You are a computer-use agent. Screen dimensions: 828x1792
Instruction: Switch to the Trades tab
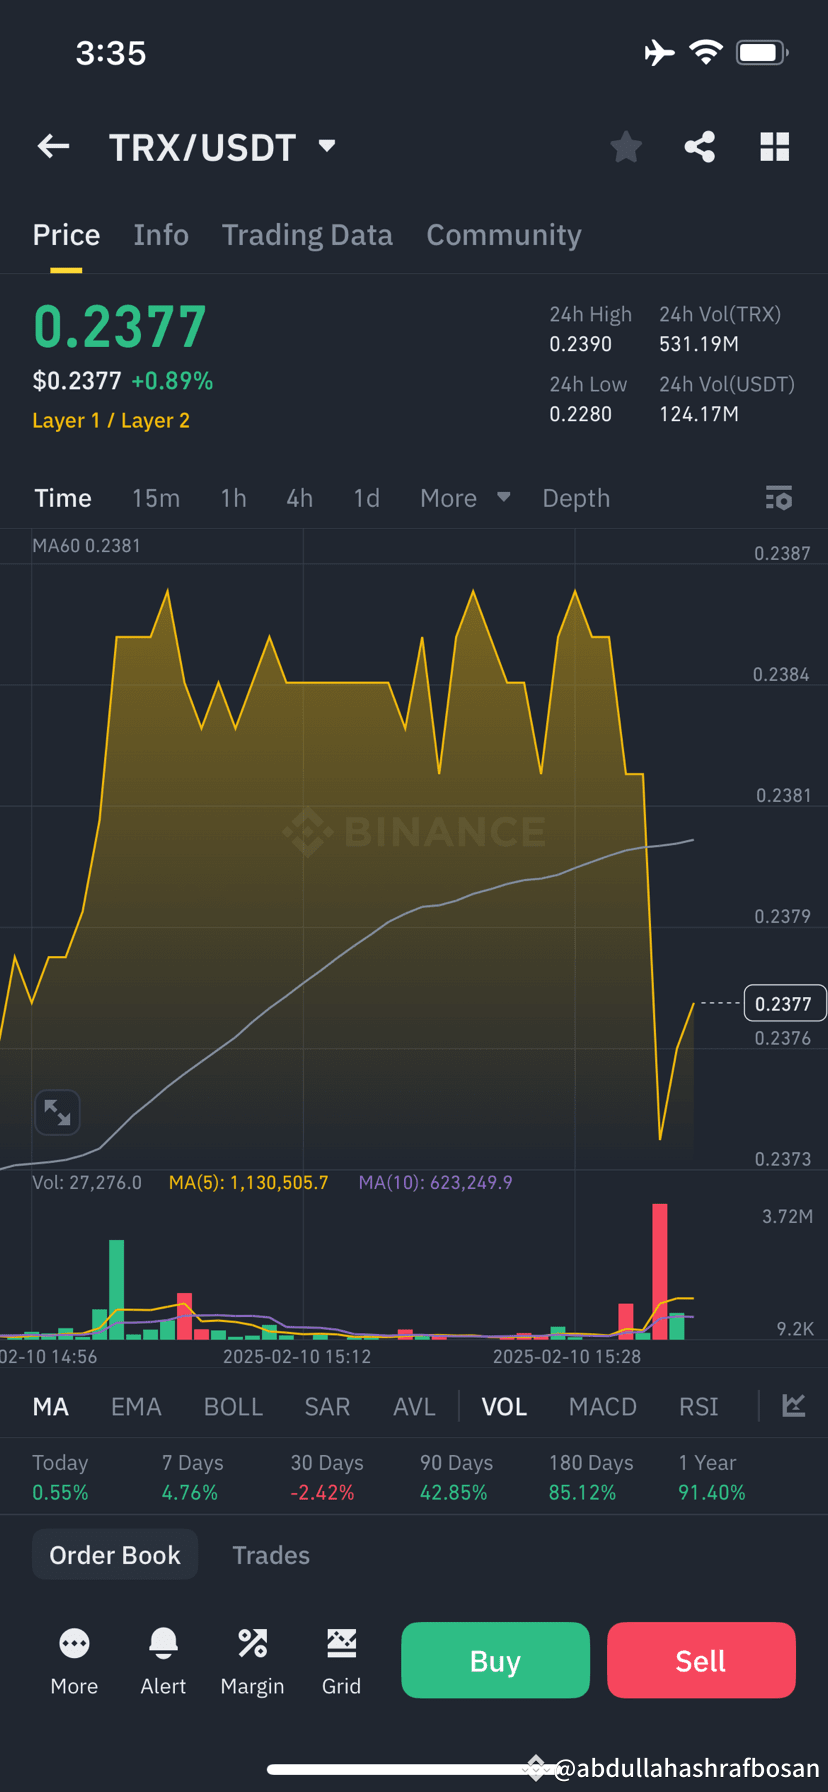coord(270,1554)
